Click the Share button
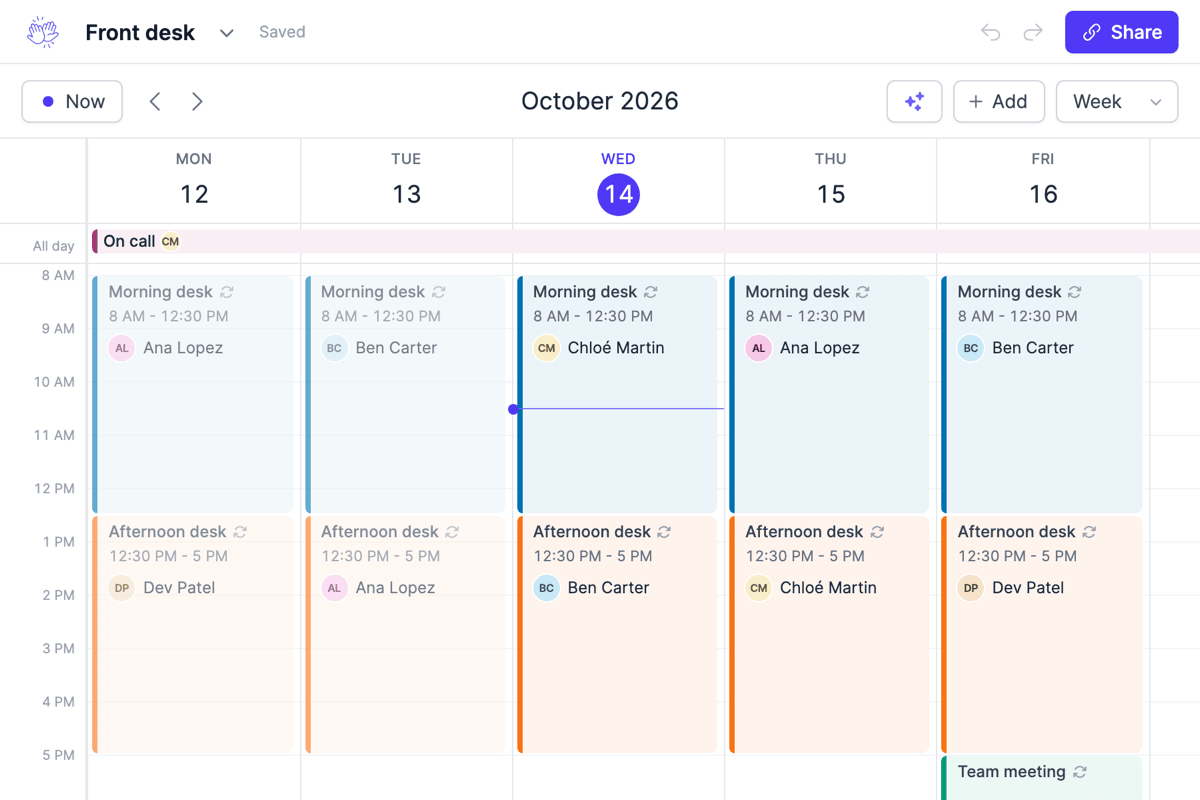Screen dimensions: 1200x800 pos(1122,32)
